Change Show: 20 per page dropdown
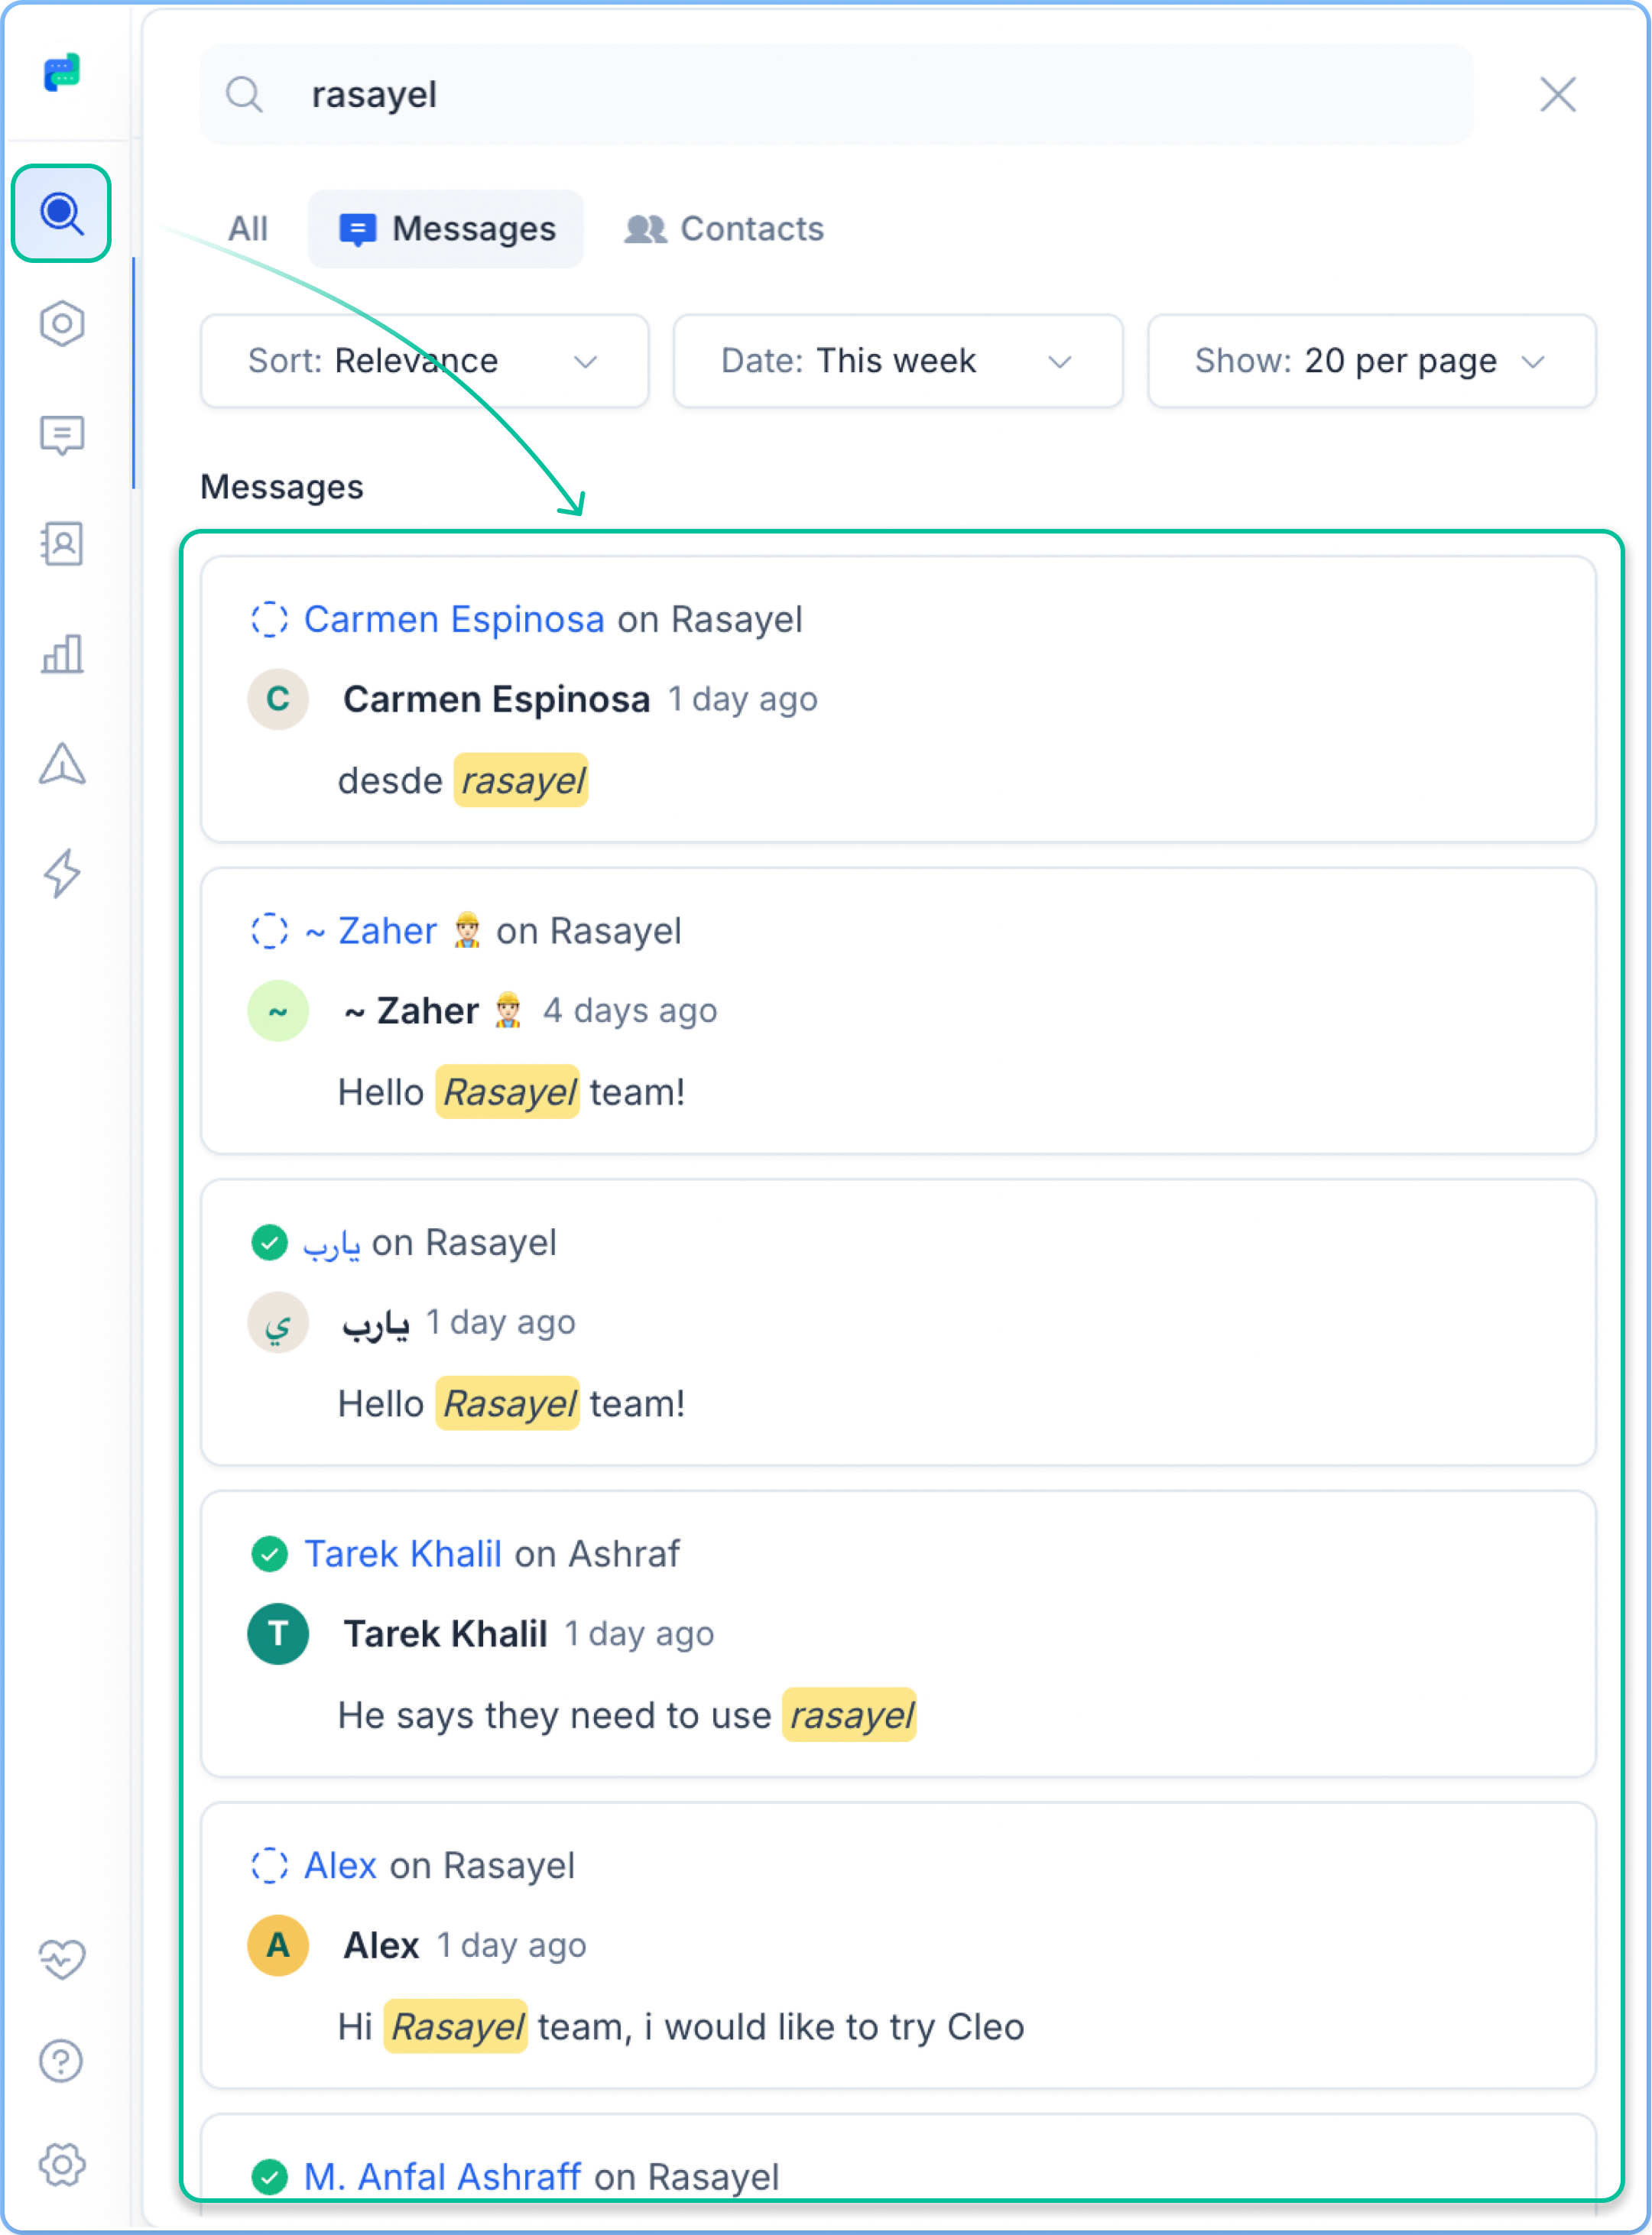The image size is (1652, 2235). pyautogui.click(x=1370, y=361)
